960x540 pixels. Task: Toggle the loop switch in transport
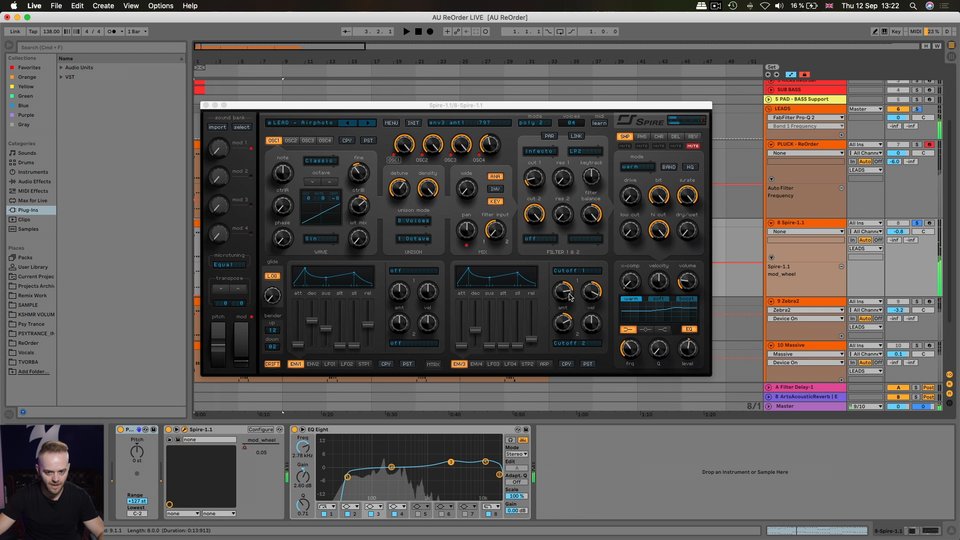tap(560, 31)
